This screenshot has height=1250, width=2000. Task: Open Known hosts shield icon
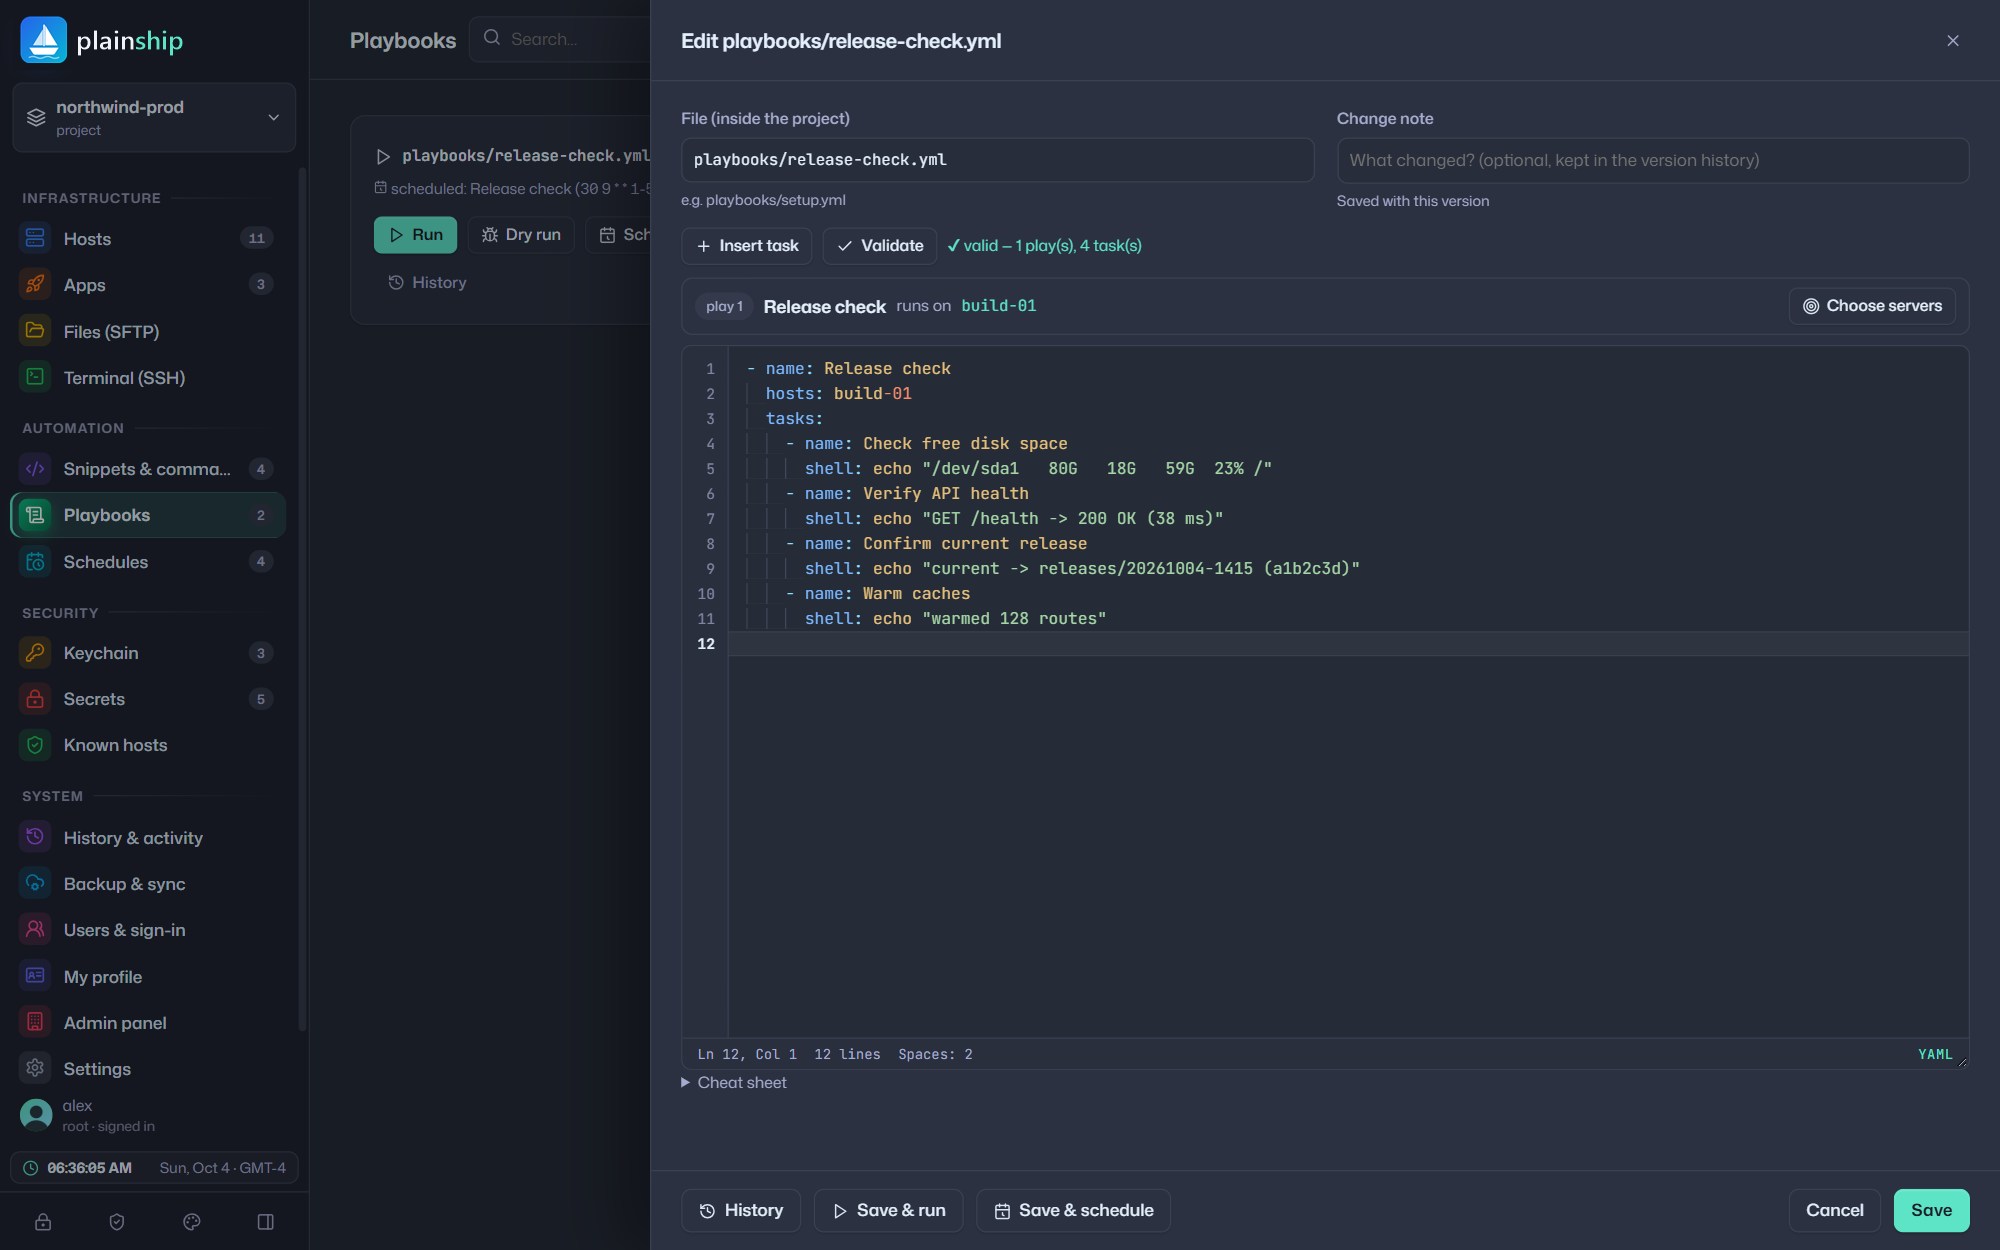pyautogui.click(x=35, y=745)
